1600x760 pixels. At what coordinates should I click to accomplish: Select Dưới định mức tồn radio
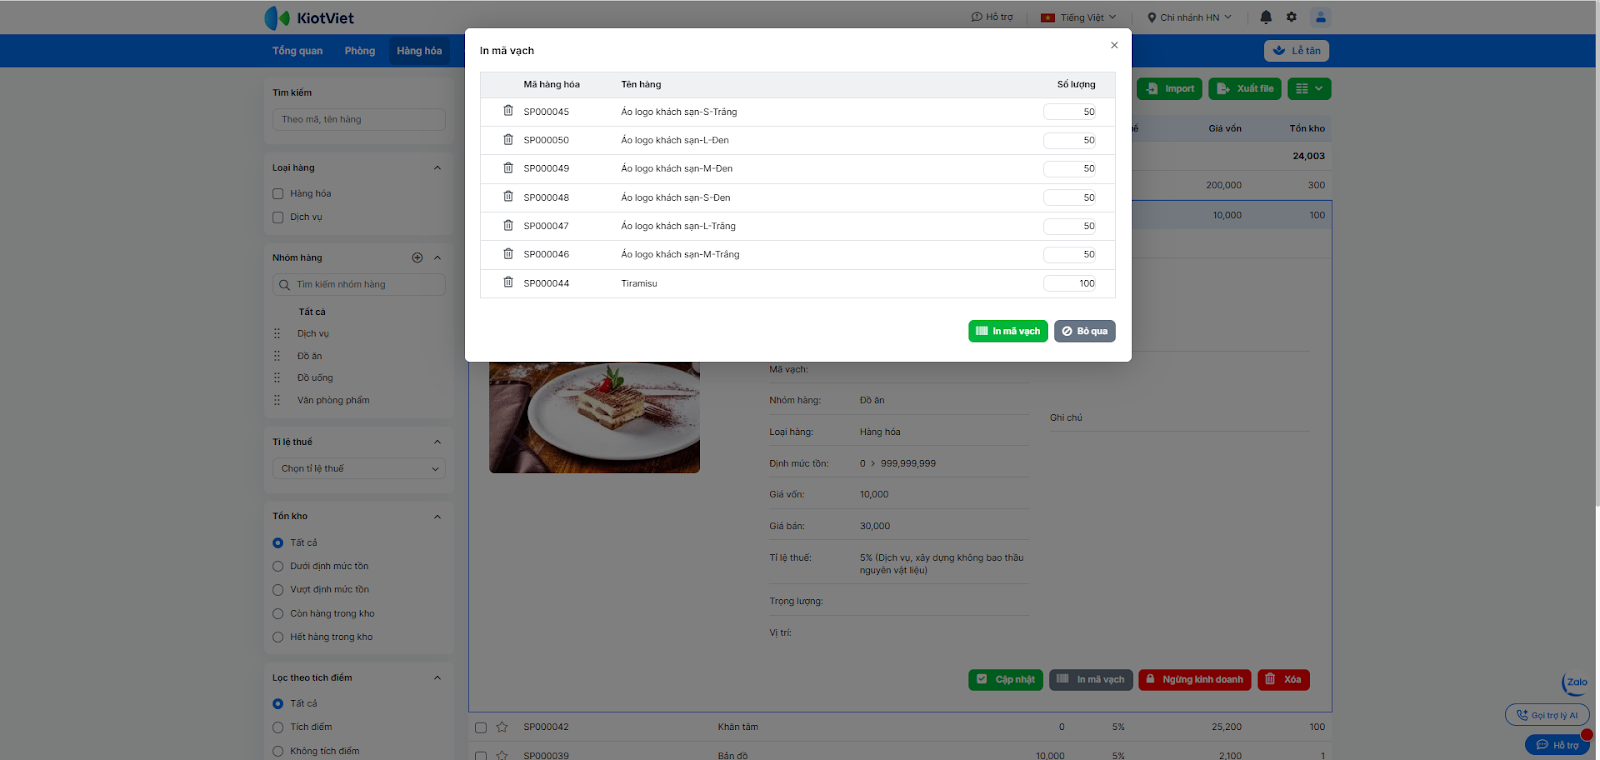point(278,566)
